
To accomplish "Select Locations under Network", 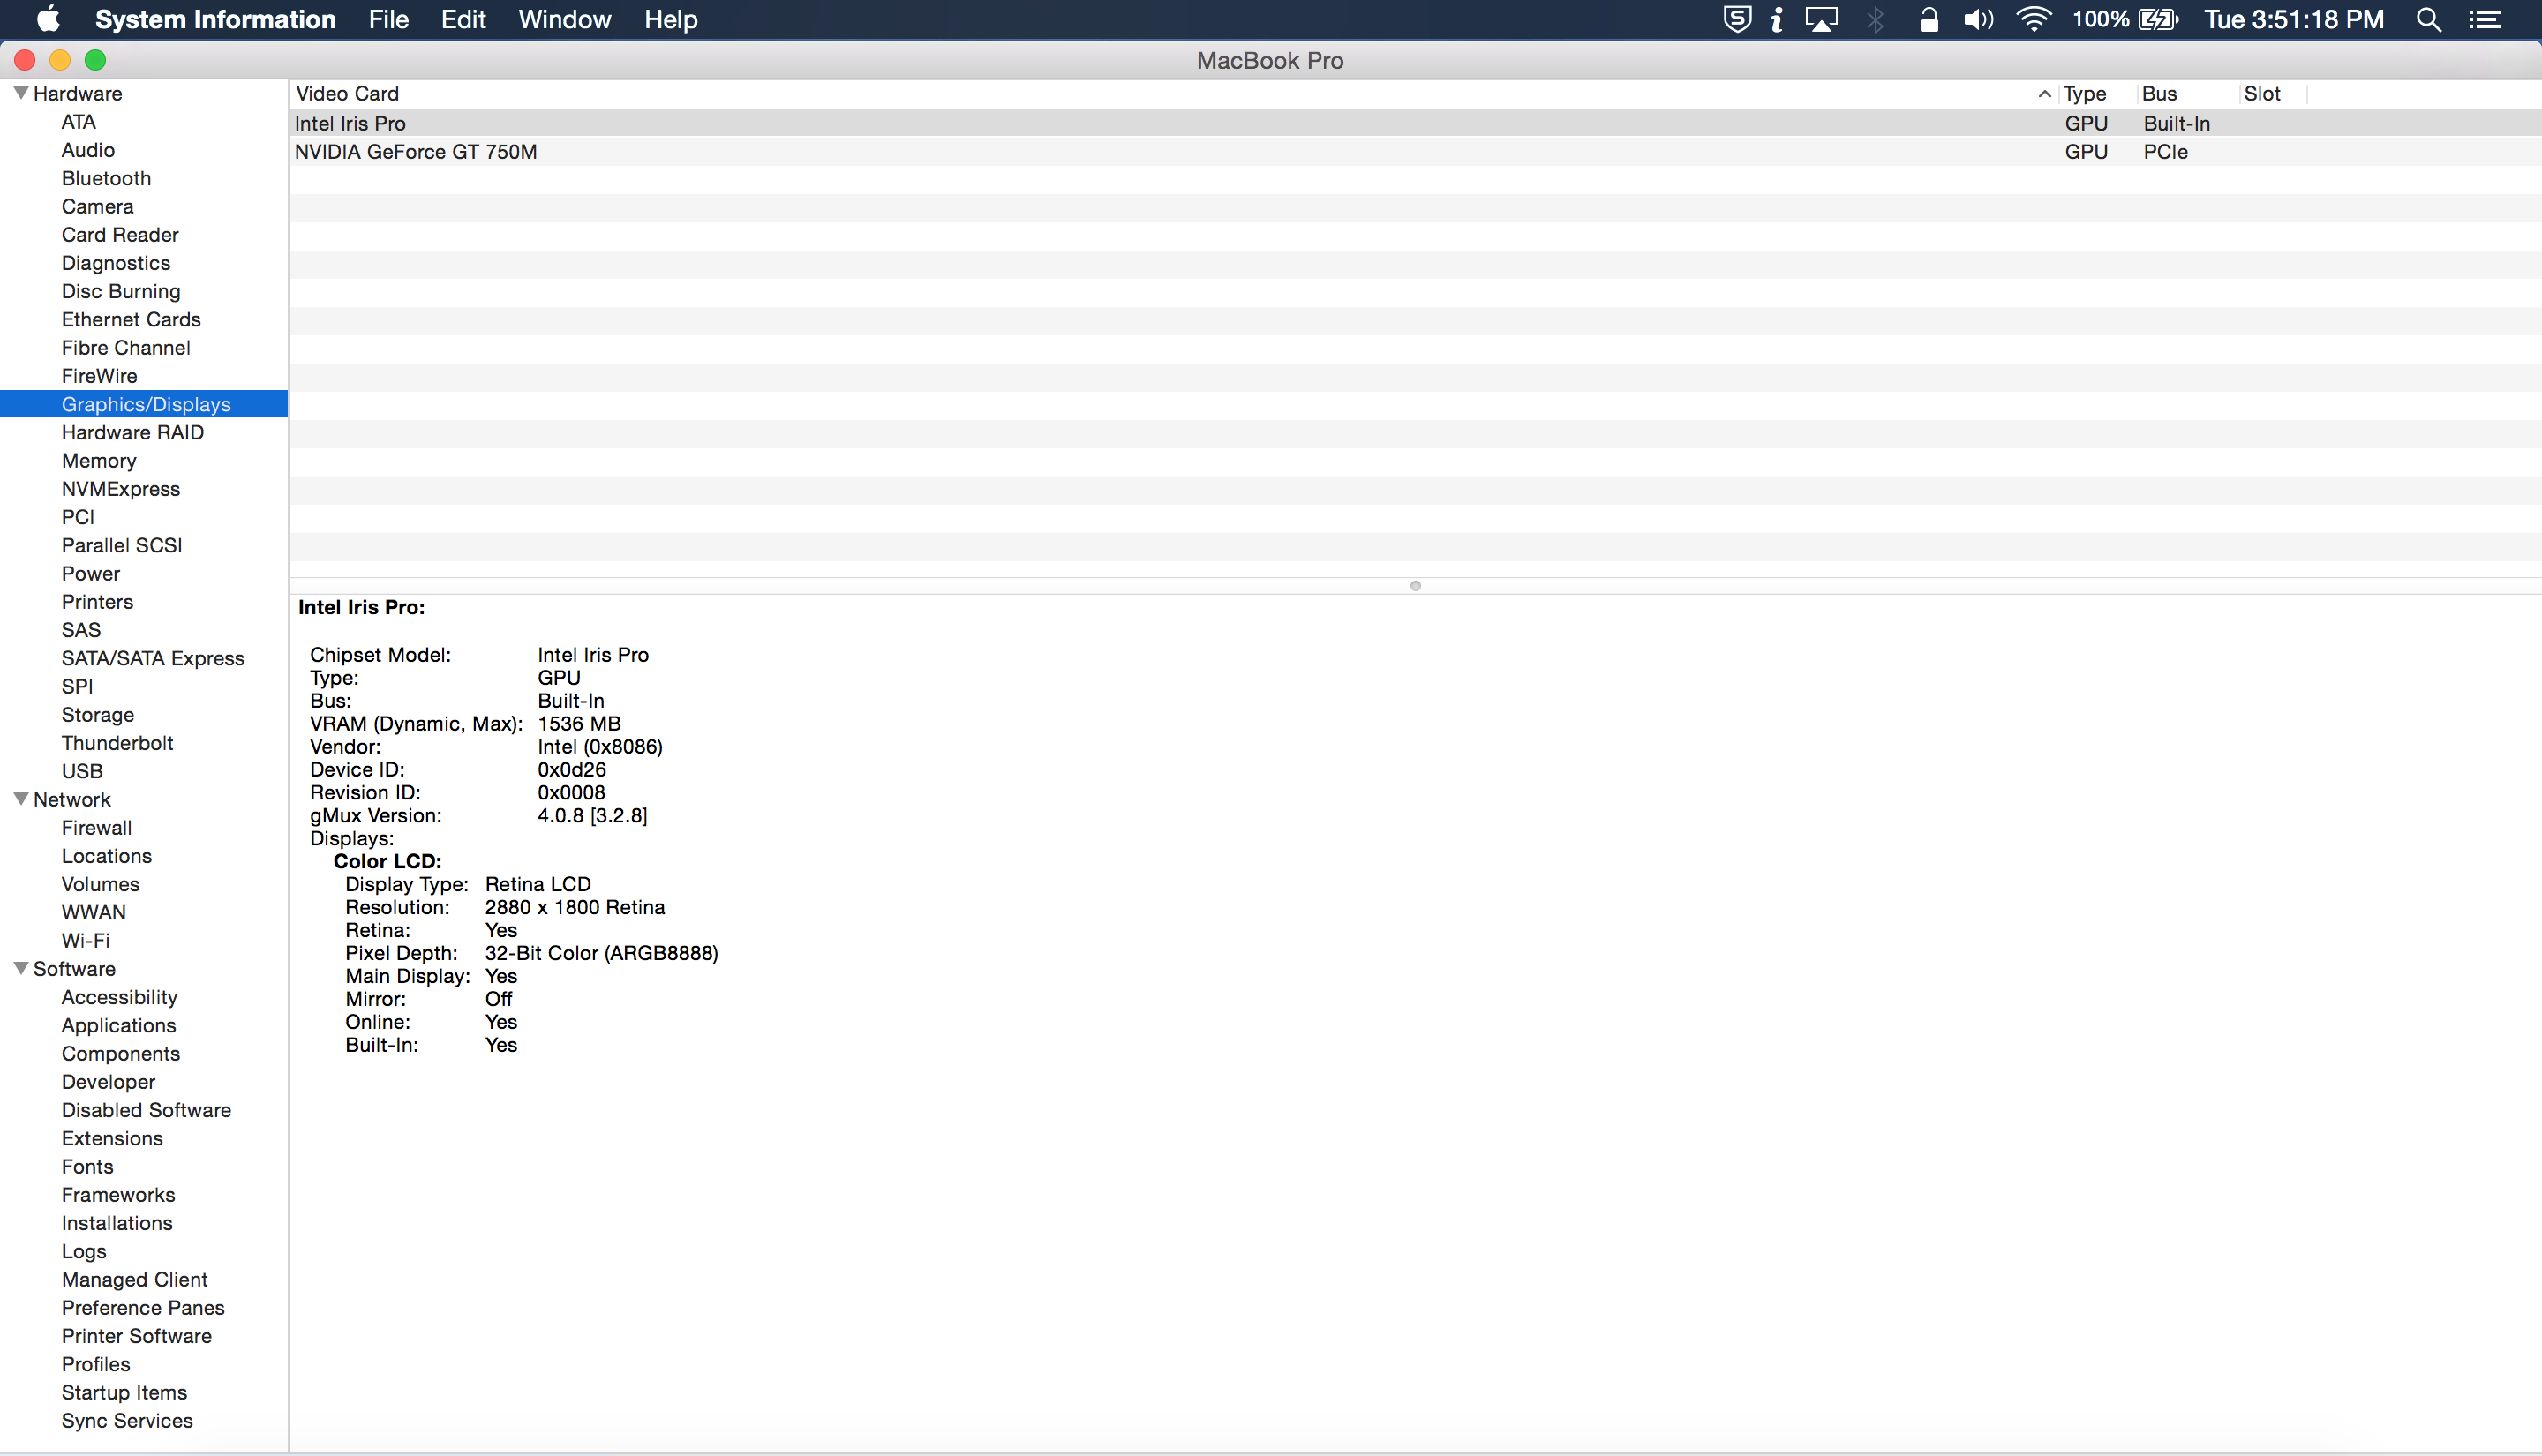I will tap(106, 856).
